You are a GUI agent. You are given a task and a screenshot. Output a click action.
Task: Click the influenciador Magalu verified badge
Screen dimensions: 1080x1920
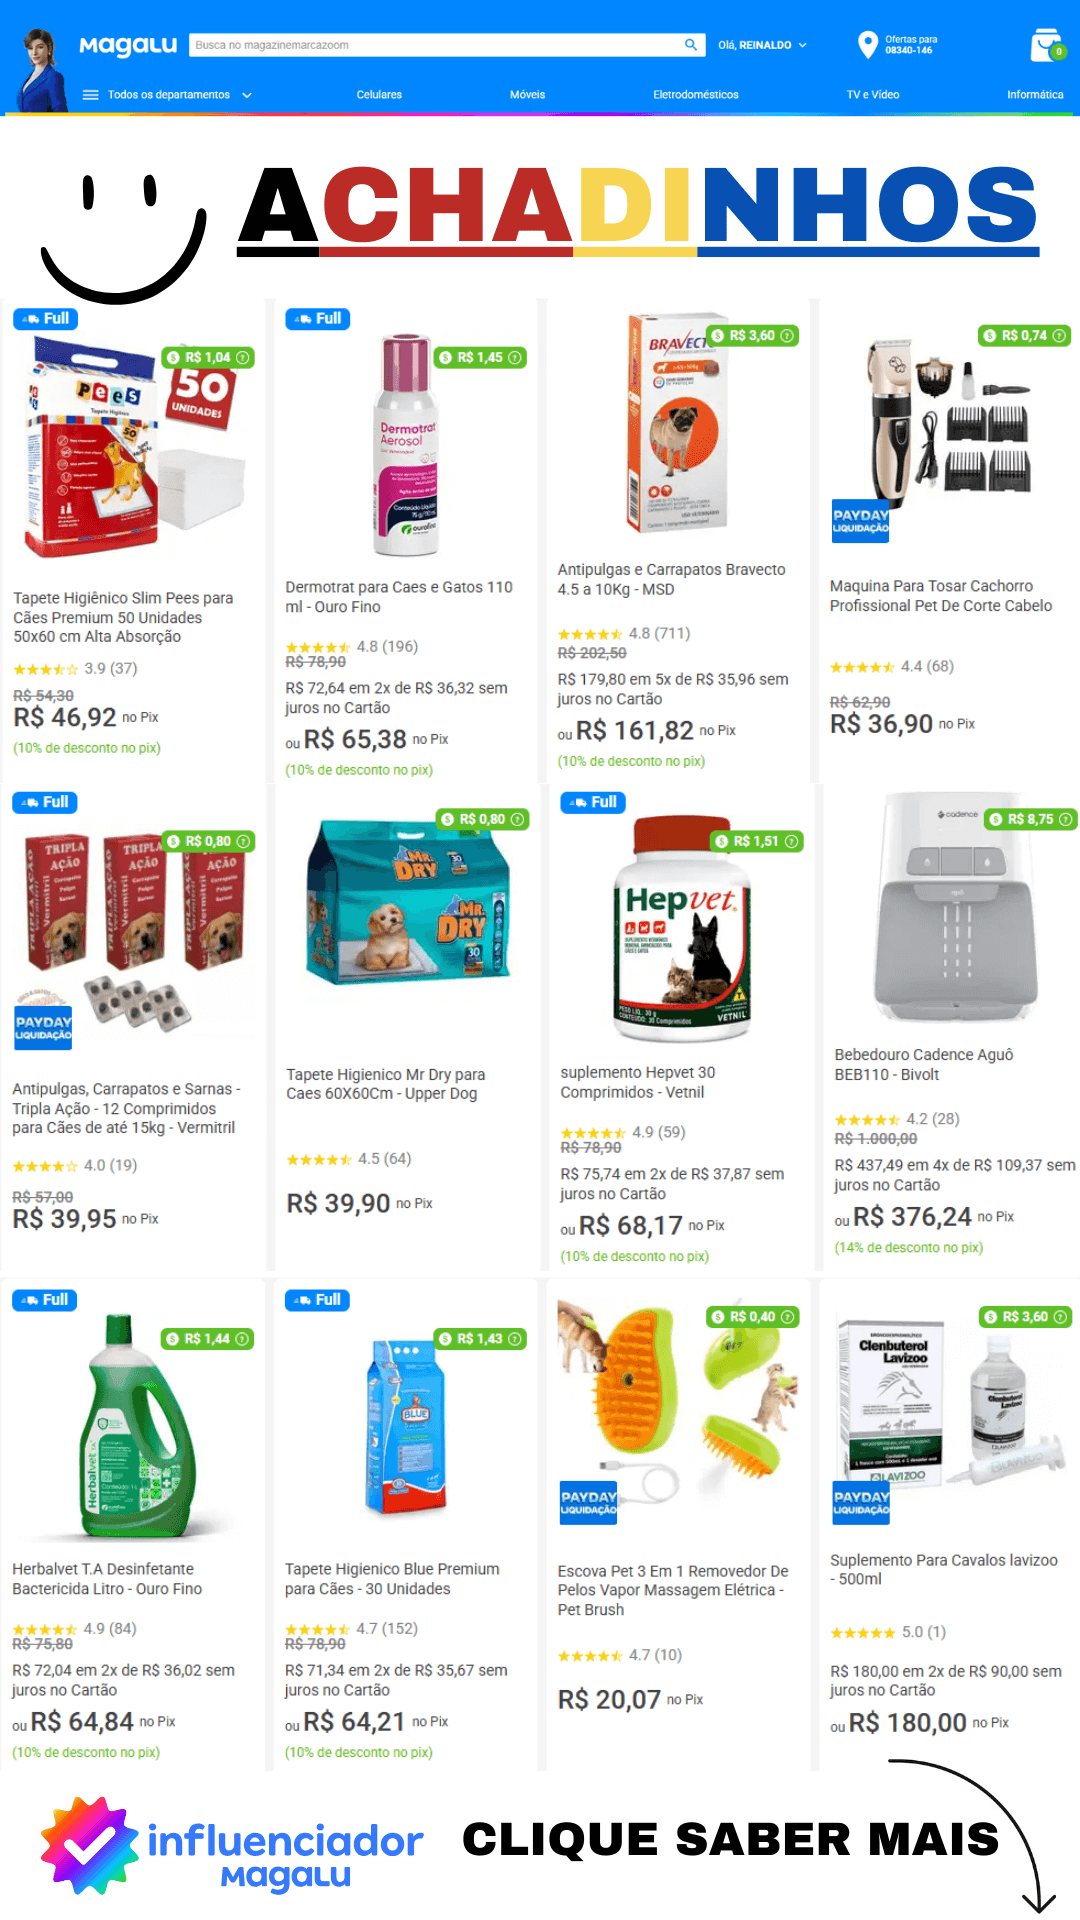[x=89, y=1846]
